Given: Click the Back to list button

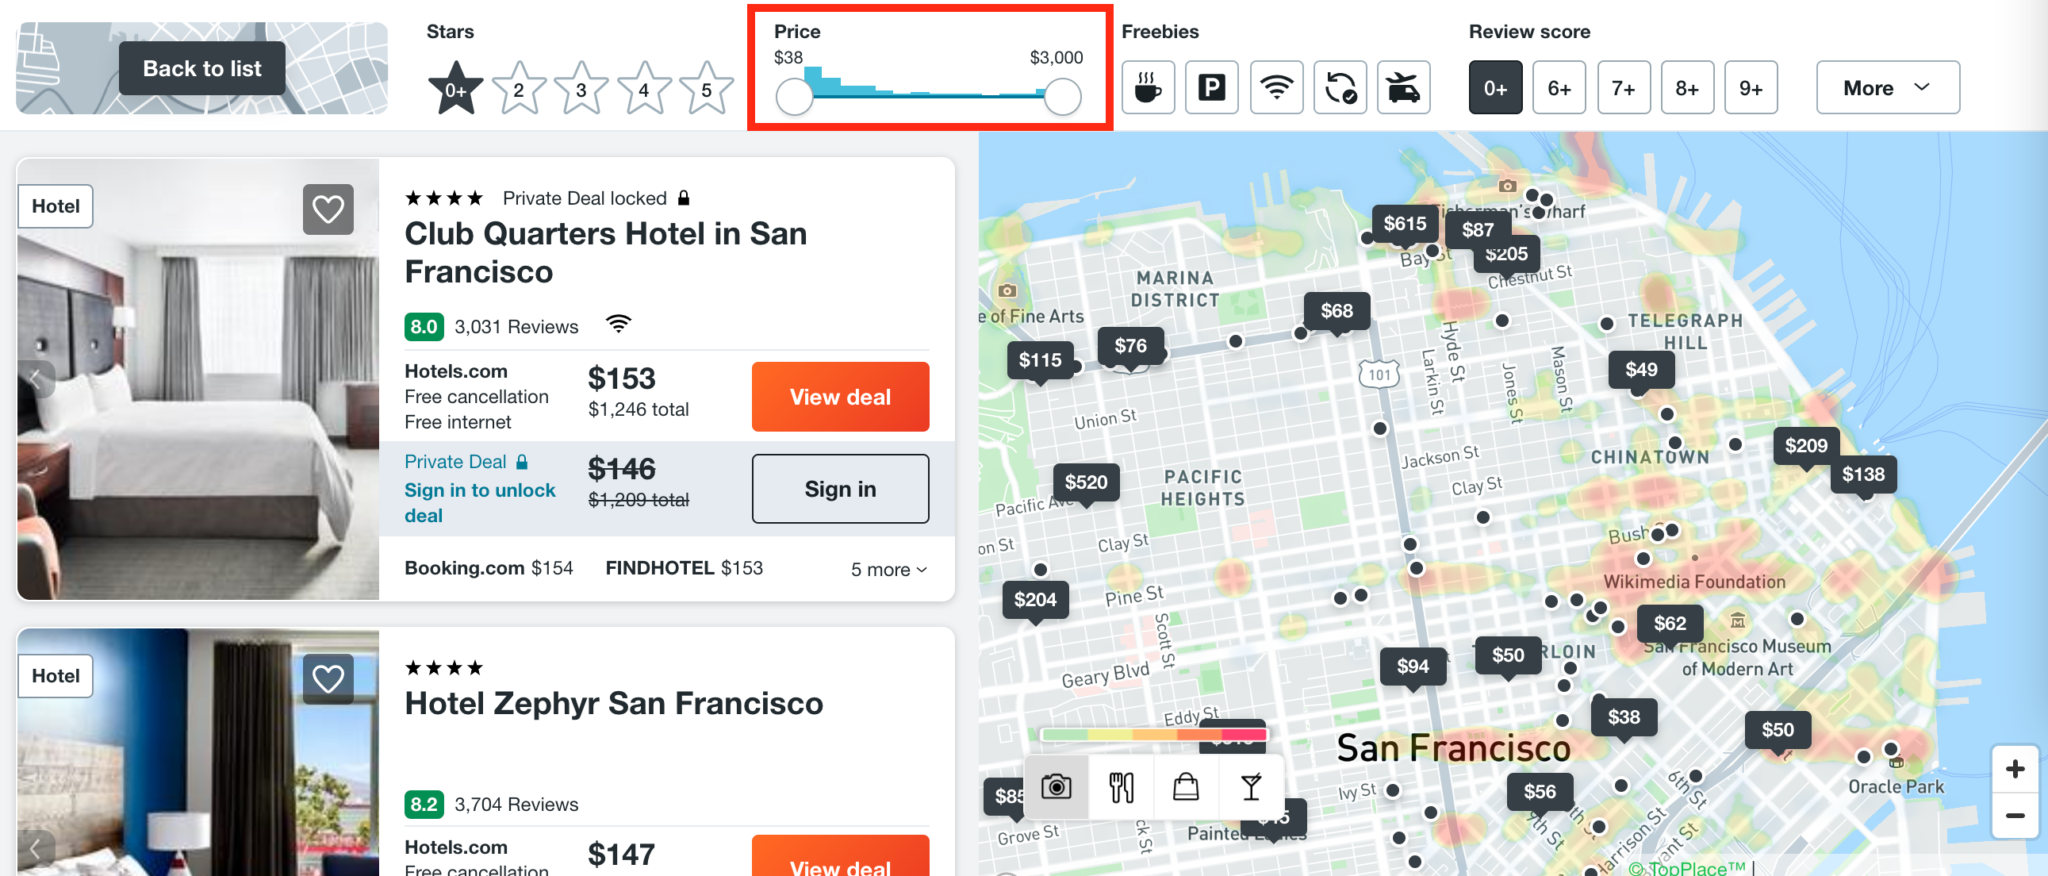Looking at the screenshot, I should point(201,68).
